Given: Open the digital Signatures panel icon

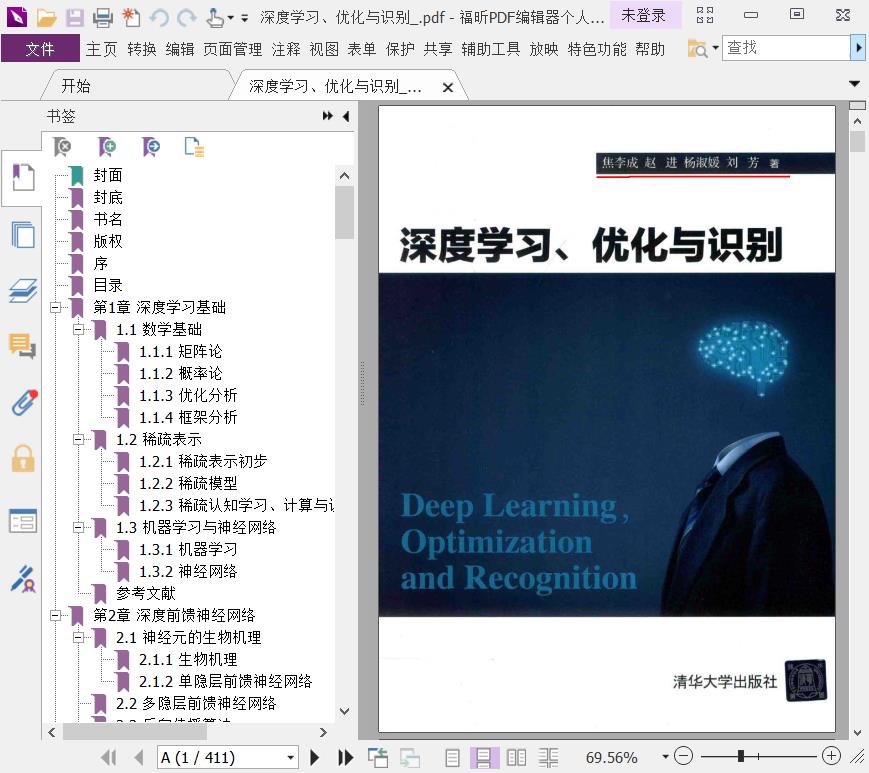Looking at the screenshot, I should 23,579.
